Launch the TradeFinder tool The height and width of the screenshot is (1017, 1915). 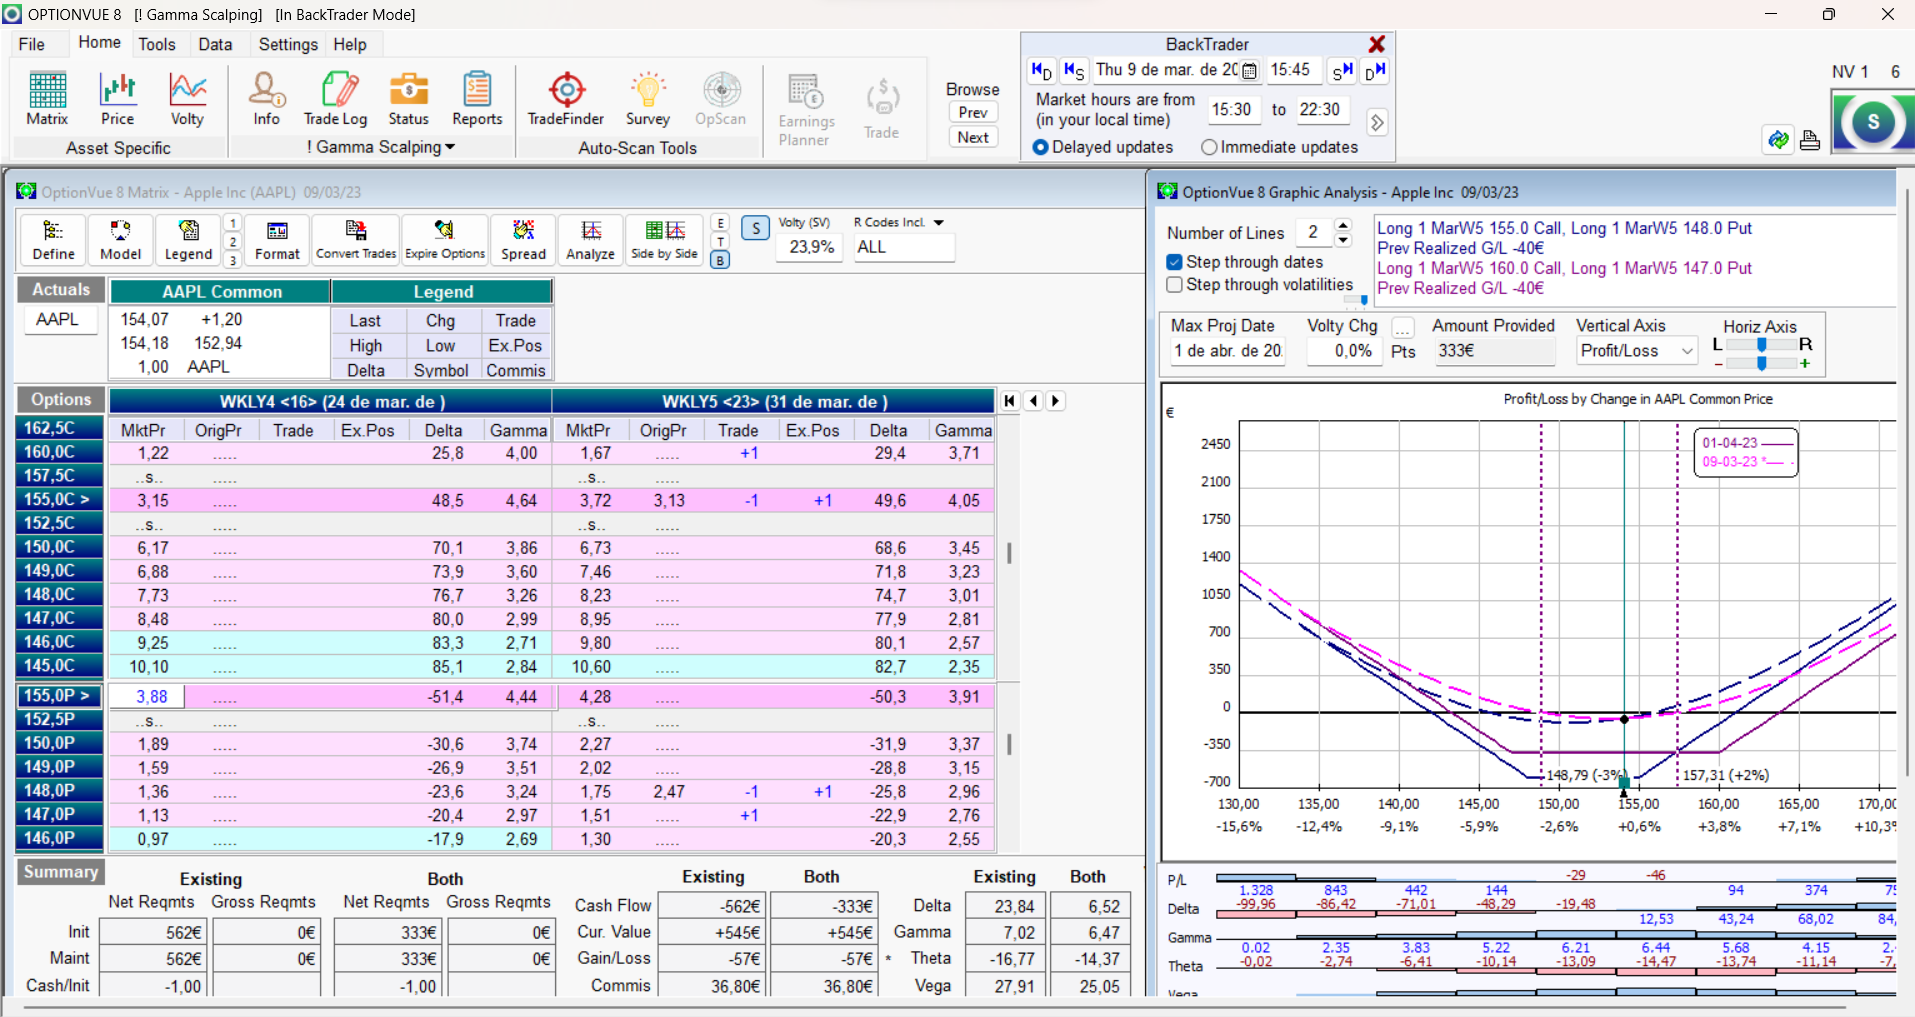(x=566, y=99)
